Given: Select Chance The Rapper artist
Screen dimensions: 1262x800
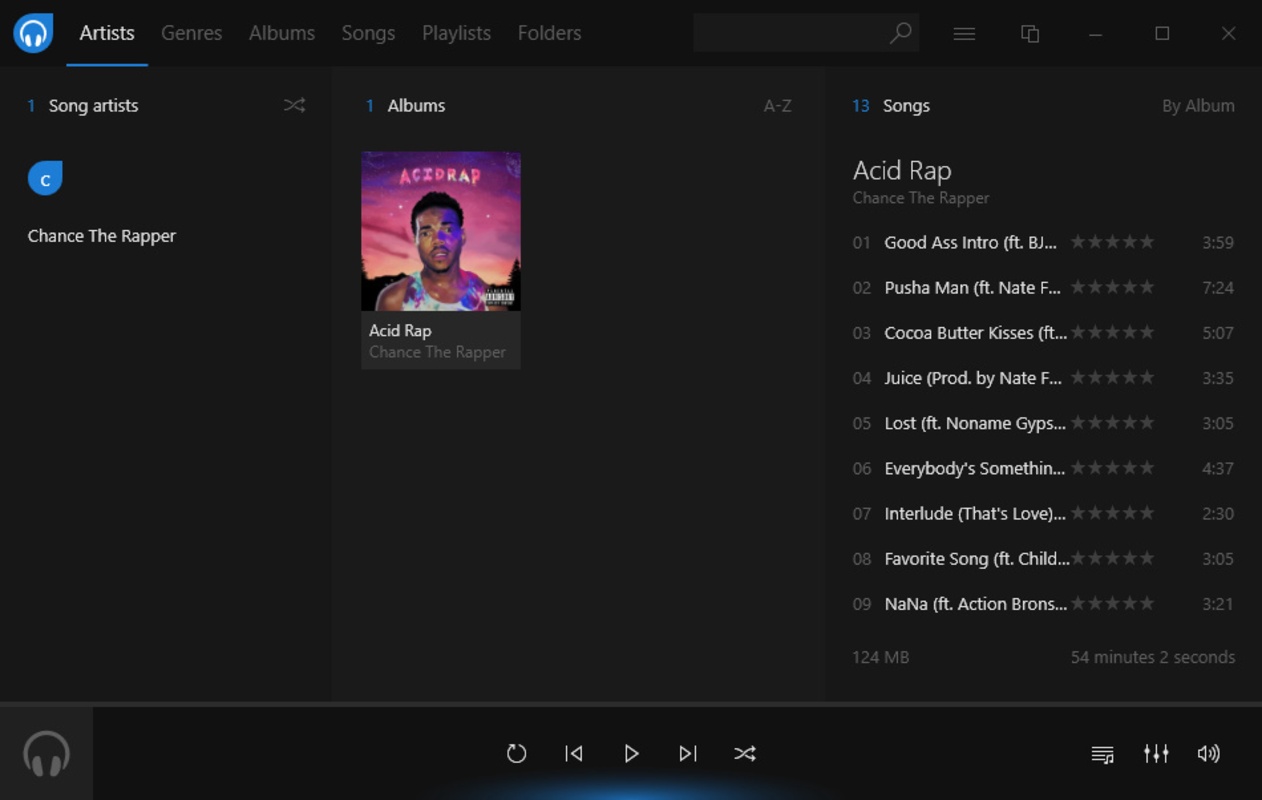Looking at the screenshot, I should 101,236.
